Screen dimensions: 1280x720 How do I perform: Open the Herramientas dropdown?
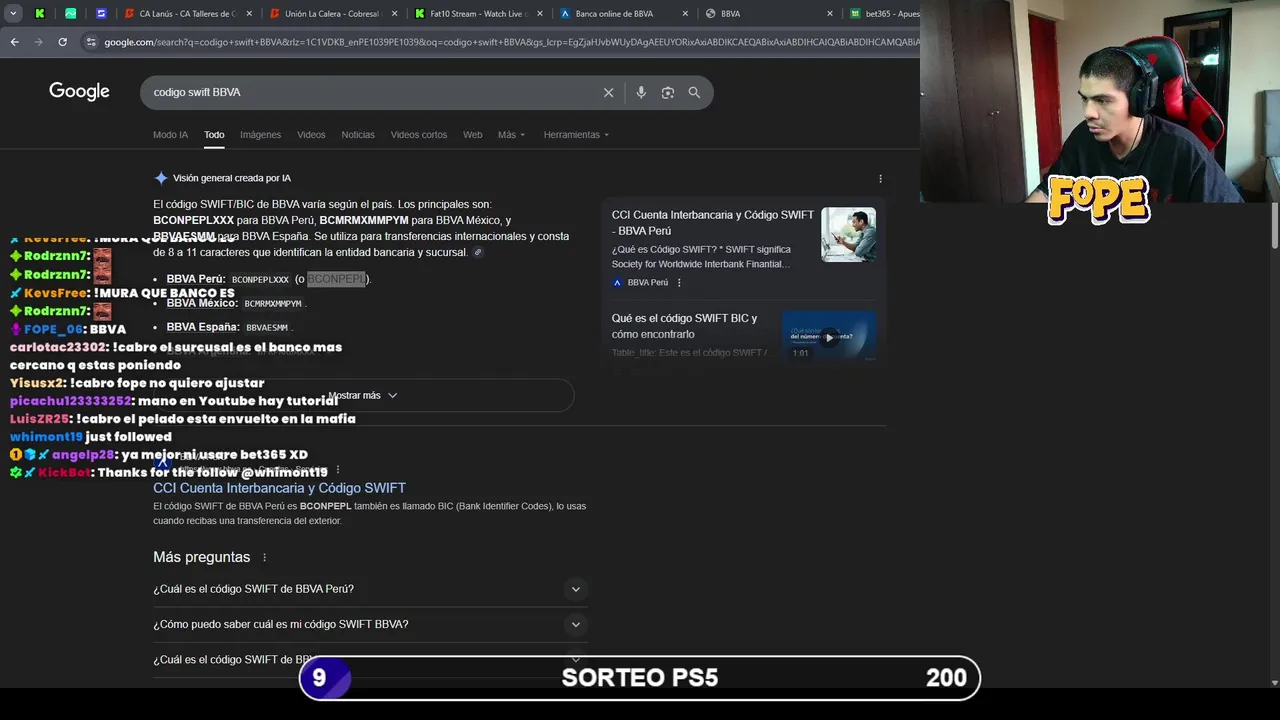click(576, 135)
